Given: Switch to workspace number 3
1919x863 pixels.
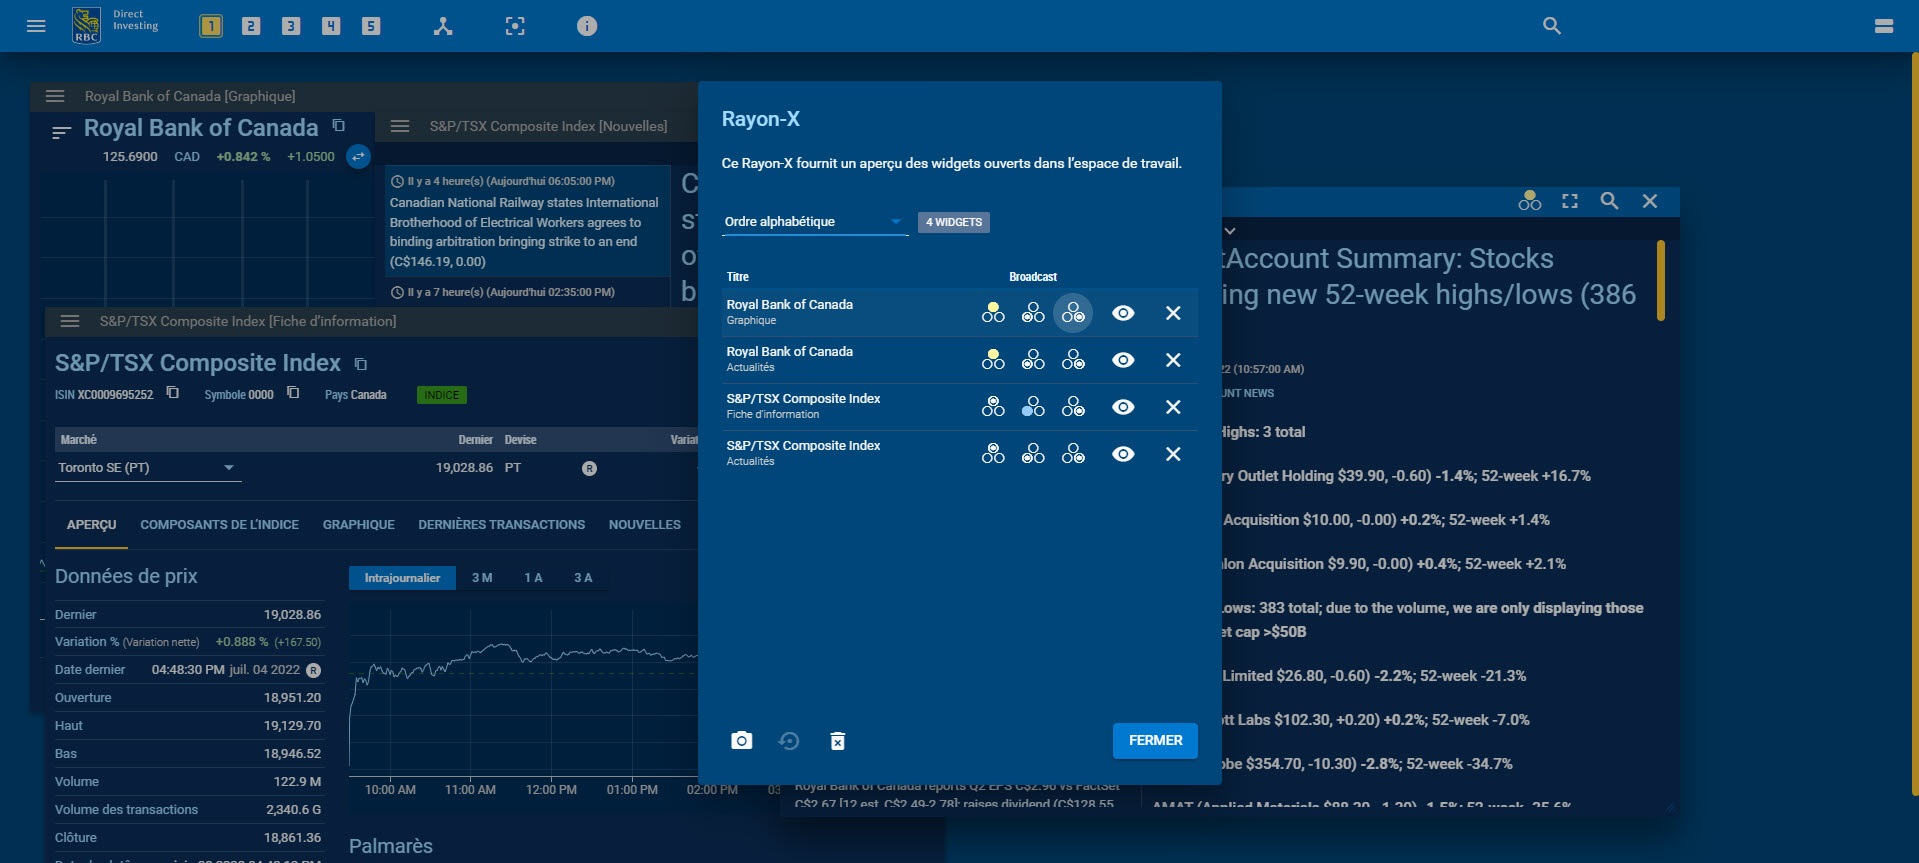Looking at the screenshot, I should [x=291, y=26].
